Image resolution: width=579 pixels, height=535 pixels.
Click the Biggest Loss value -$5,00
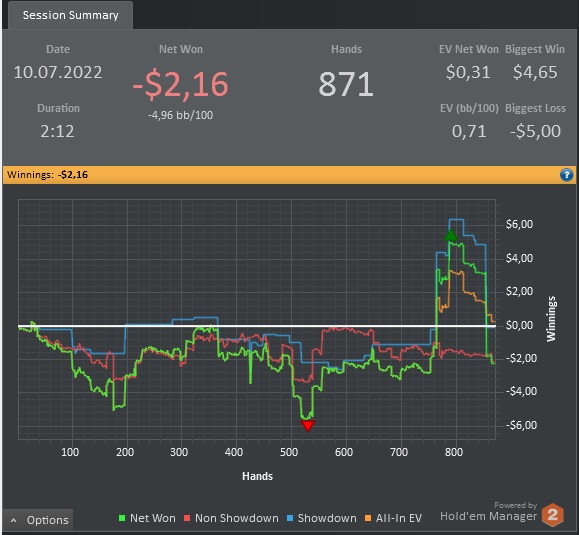(535, 131)
